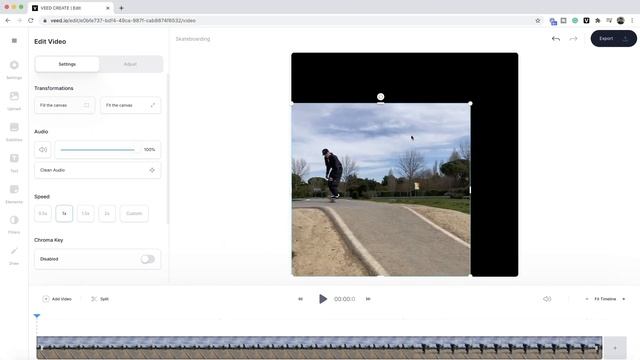Toggle timeline volume speaker icon
Viewport: 640px width, 360px height.
point(547,299)
